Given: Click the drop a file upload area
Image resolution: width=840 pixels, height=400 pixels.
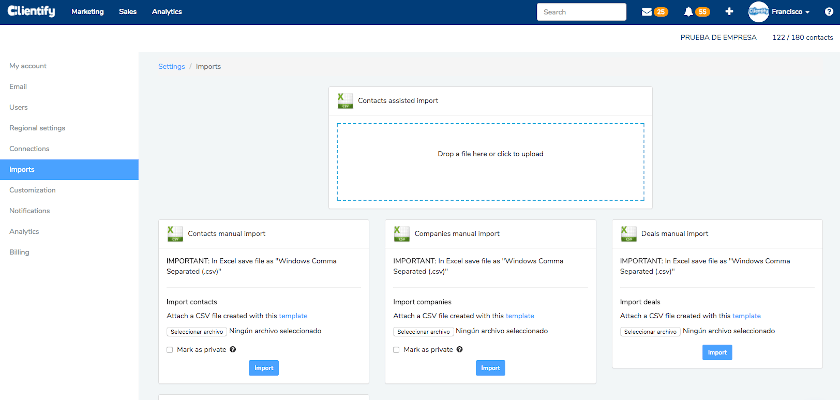Looking at the screenshot, I should [490, 162].
